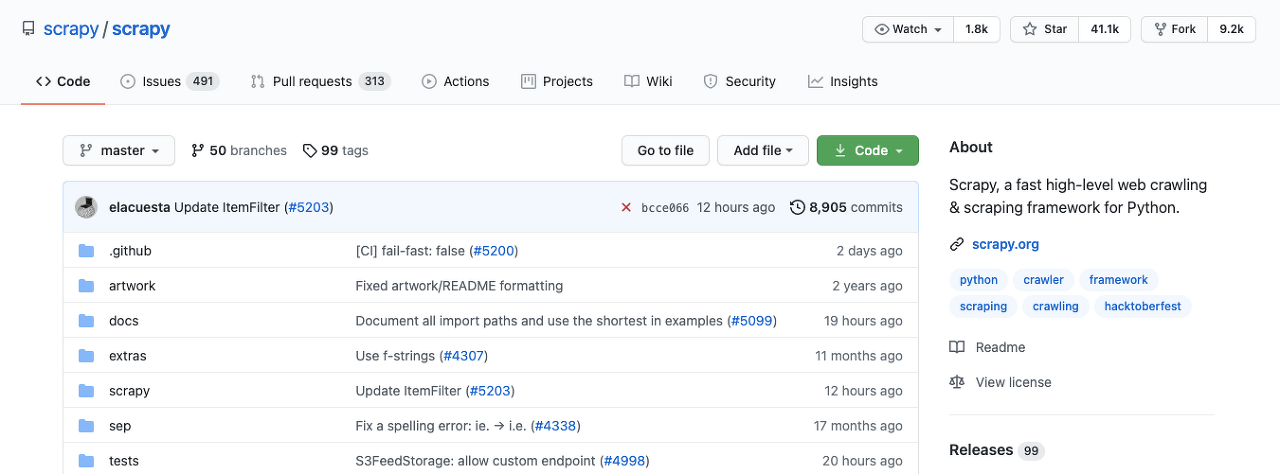This screenshot has height=474, width=1280.
Task: Click the crawling topic tag
Action: pos(1056,307)
